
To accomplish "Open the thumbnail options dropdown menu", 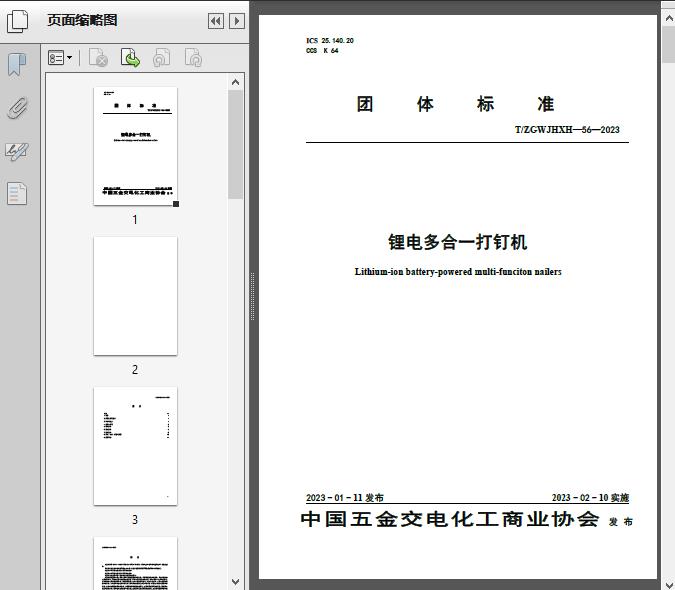I will [x=60, y=58].
